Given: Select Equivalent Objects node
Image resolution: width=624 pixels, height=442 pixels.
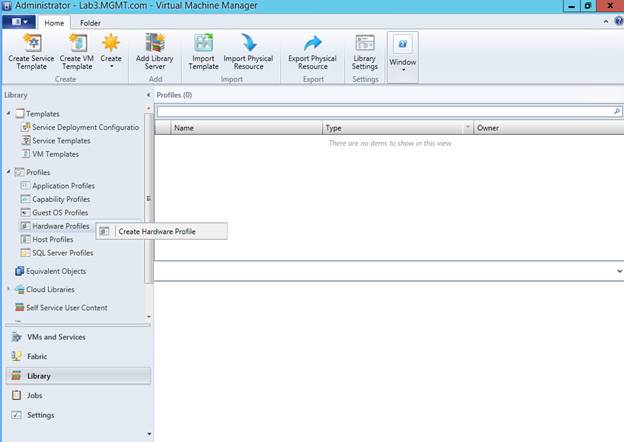Looking at the screenshot, I should pos(51,271).
